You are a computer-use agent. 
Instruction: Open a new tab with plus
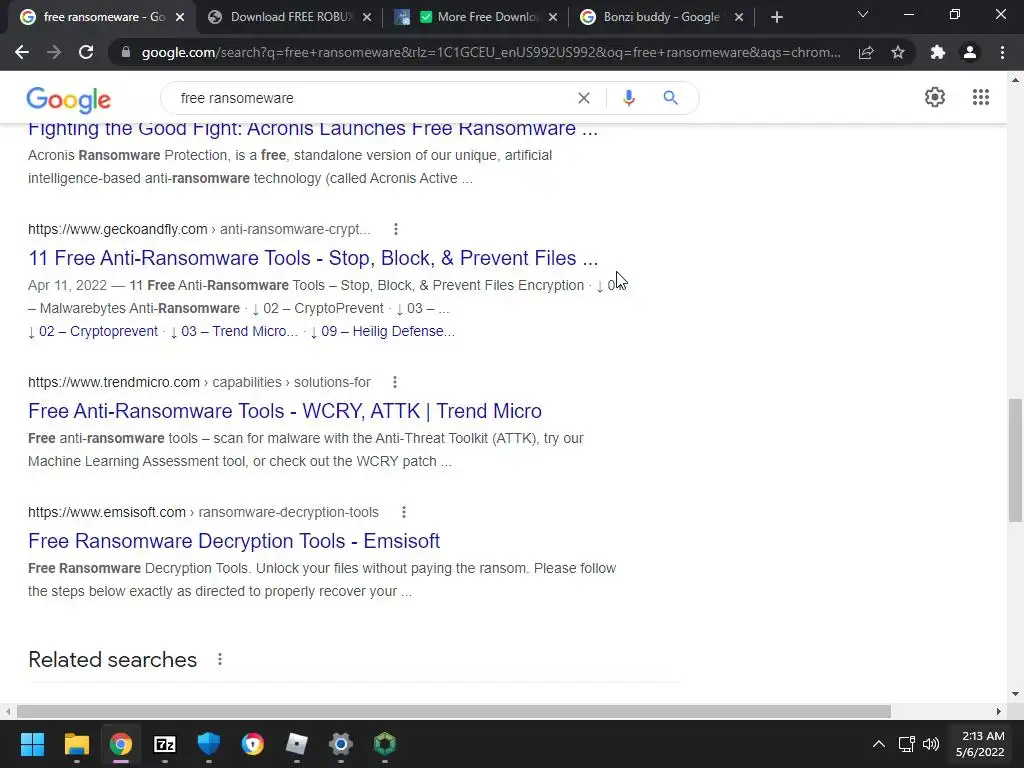(776, 17)
